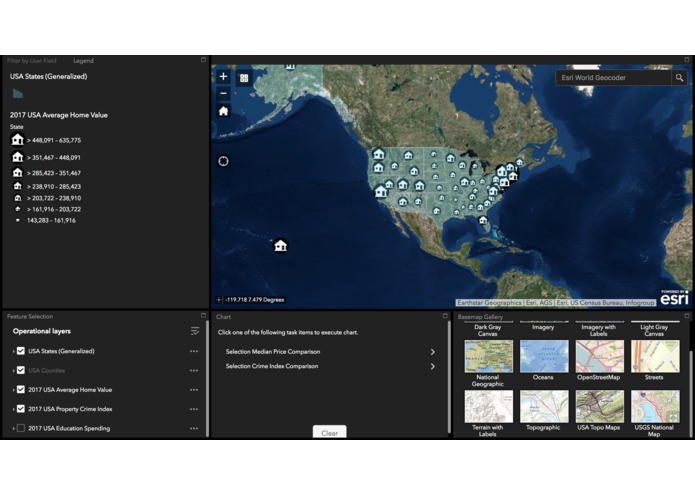This screenshot has width=695, height=494.
Task: Click the esri logo on the map
Action: (x=674, y=298)
